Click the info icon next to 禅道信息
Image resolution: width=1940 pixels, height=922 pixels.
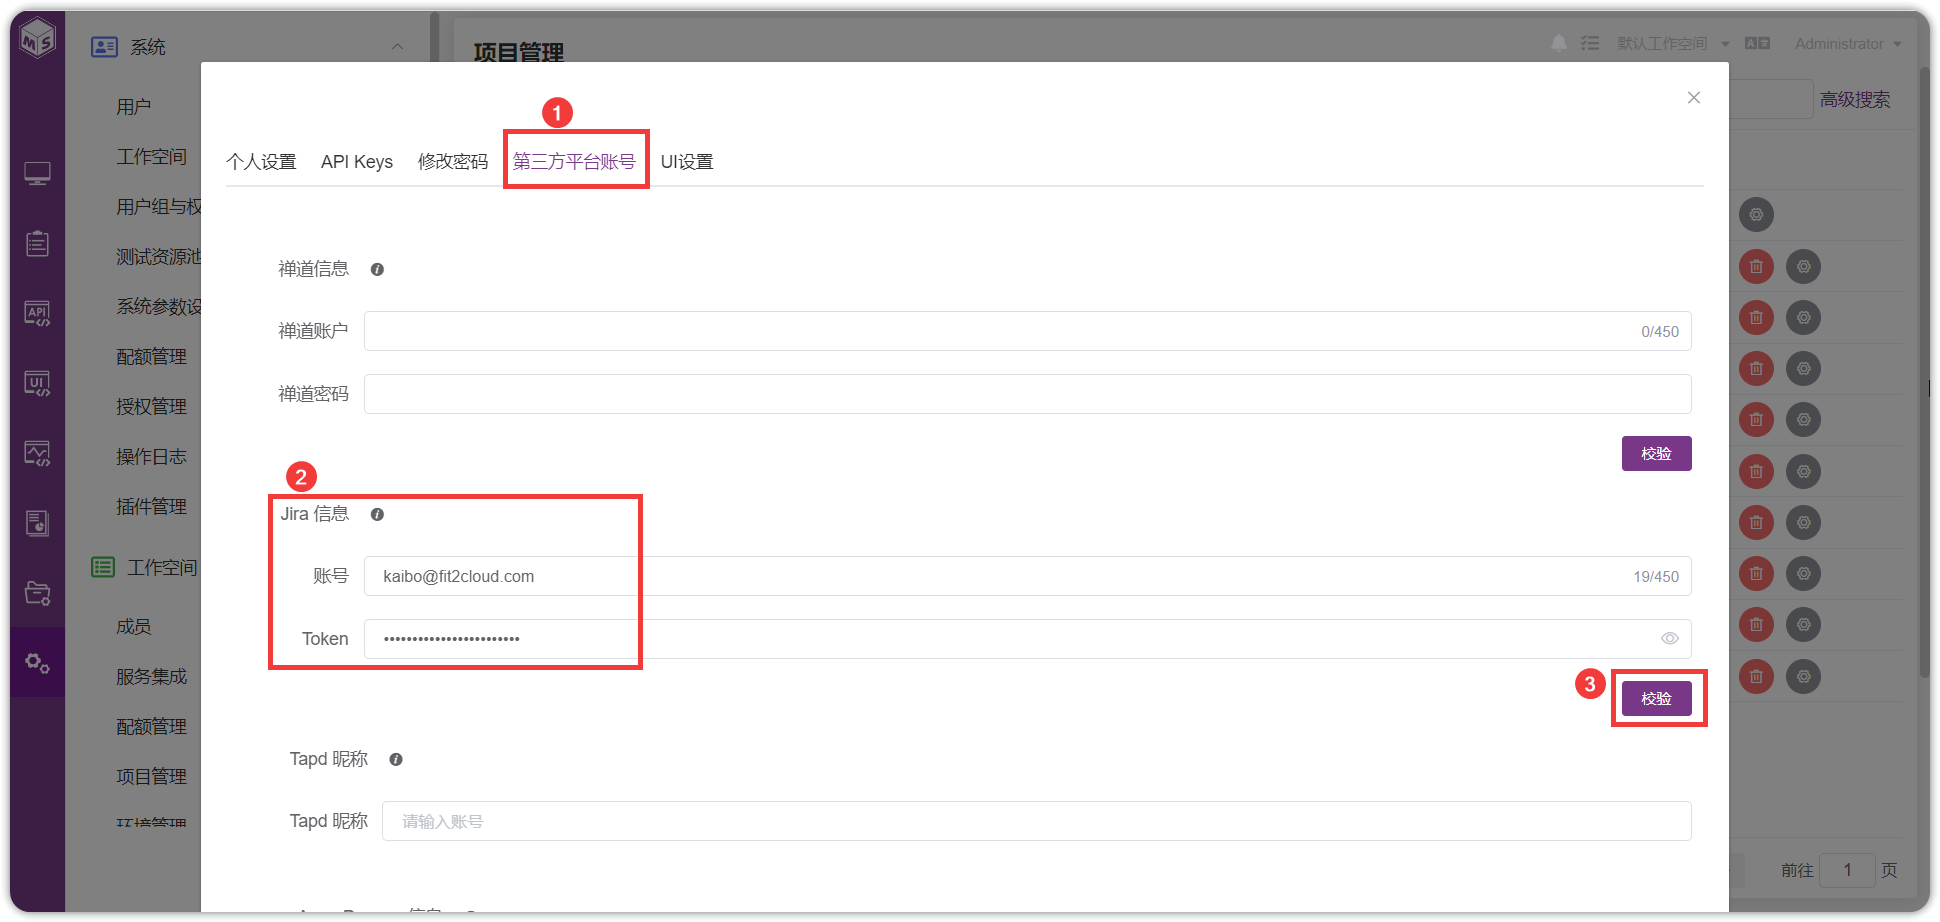point(377,269)
